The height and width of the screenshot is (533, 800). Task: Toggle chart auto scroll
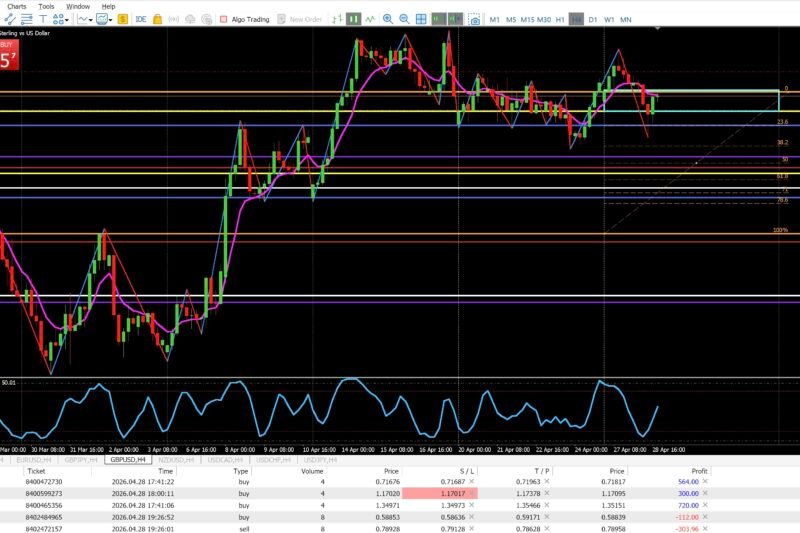(438, 19)
